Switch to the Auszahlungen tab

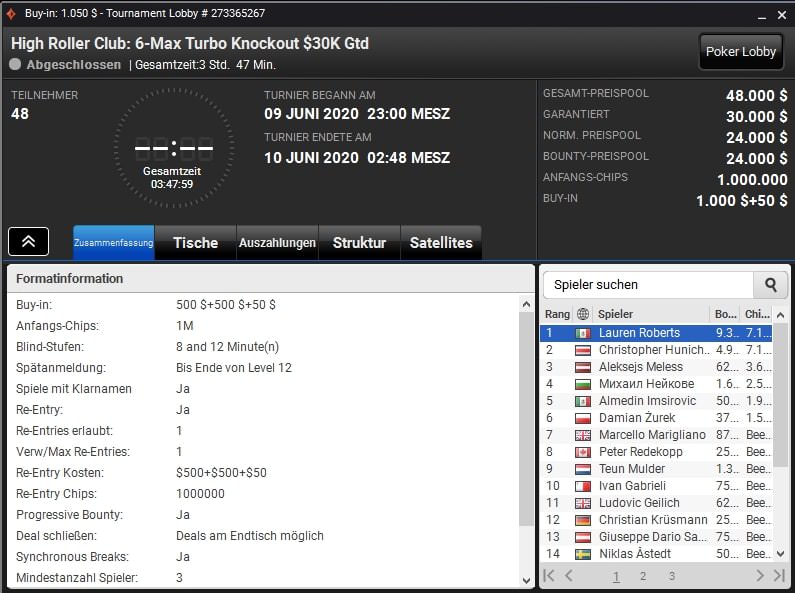[x=277, y=243]
